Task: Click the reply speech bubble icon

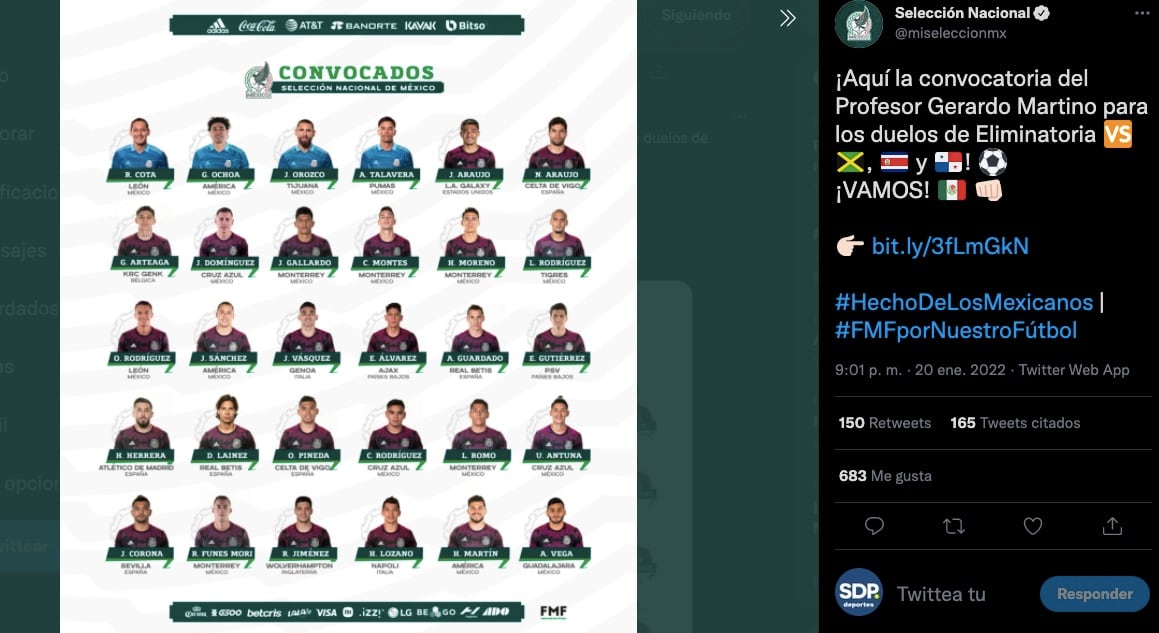Action: click(874, 526)
